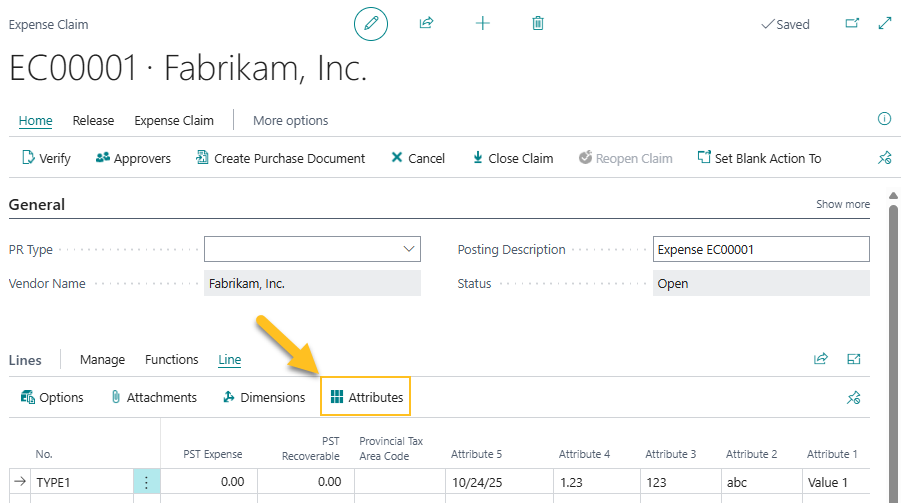Open row menu for TYPE1 line
The image size is (912, 503).
coord(146,482)
